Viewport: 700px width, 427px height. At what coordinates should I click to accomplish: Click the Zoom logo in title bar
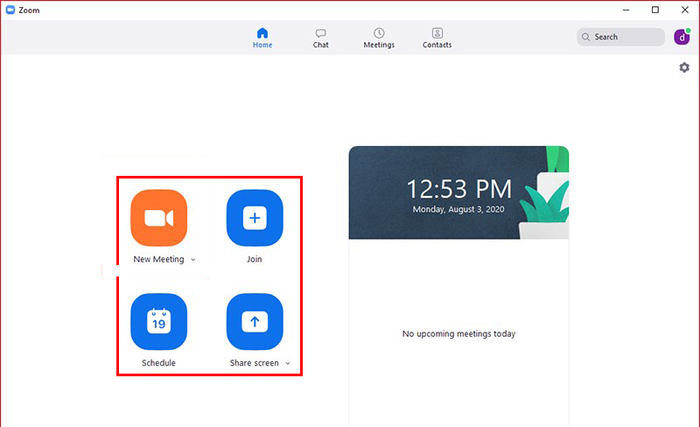10,10
